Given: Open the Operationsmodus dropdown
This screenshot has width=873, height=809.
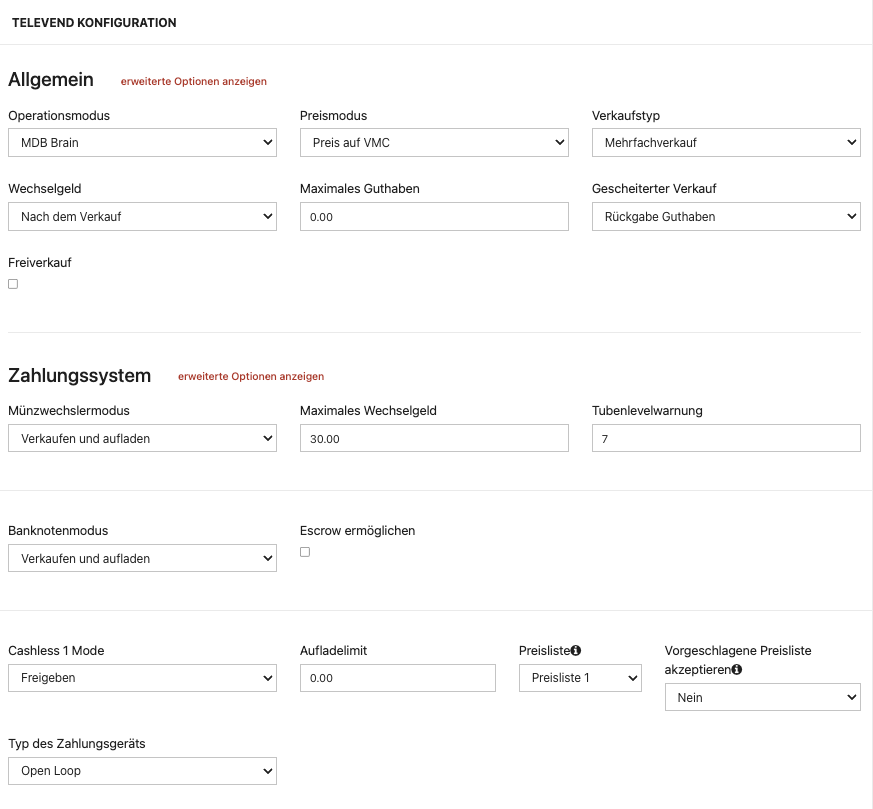Looking at the screenshot, I should point(142,143).
